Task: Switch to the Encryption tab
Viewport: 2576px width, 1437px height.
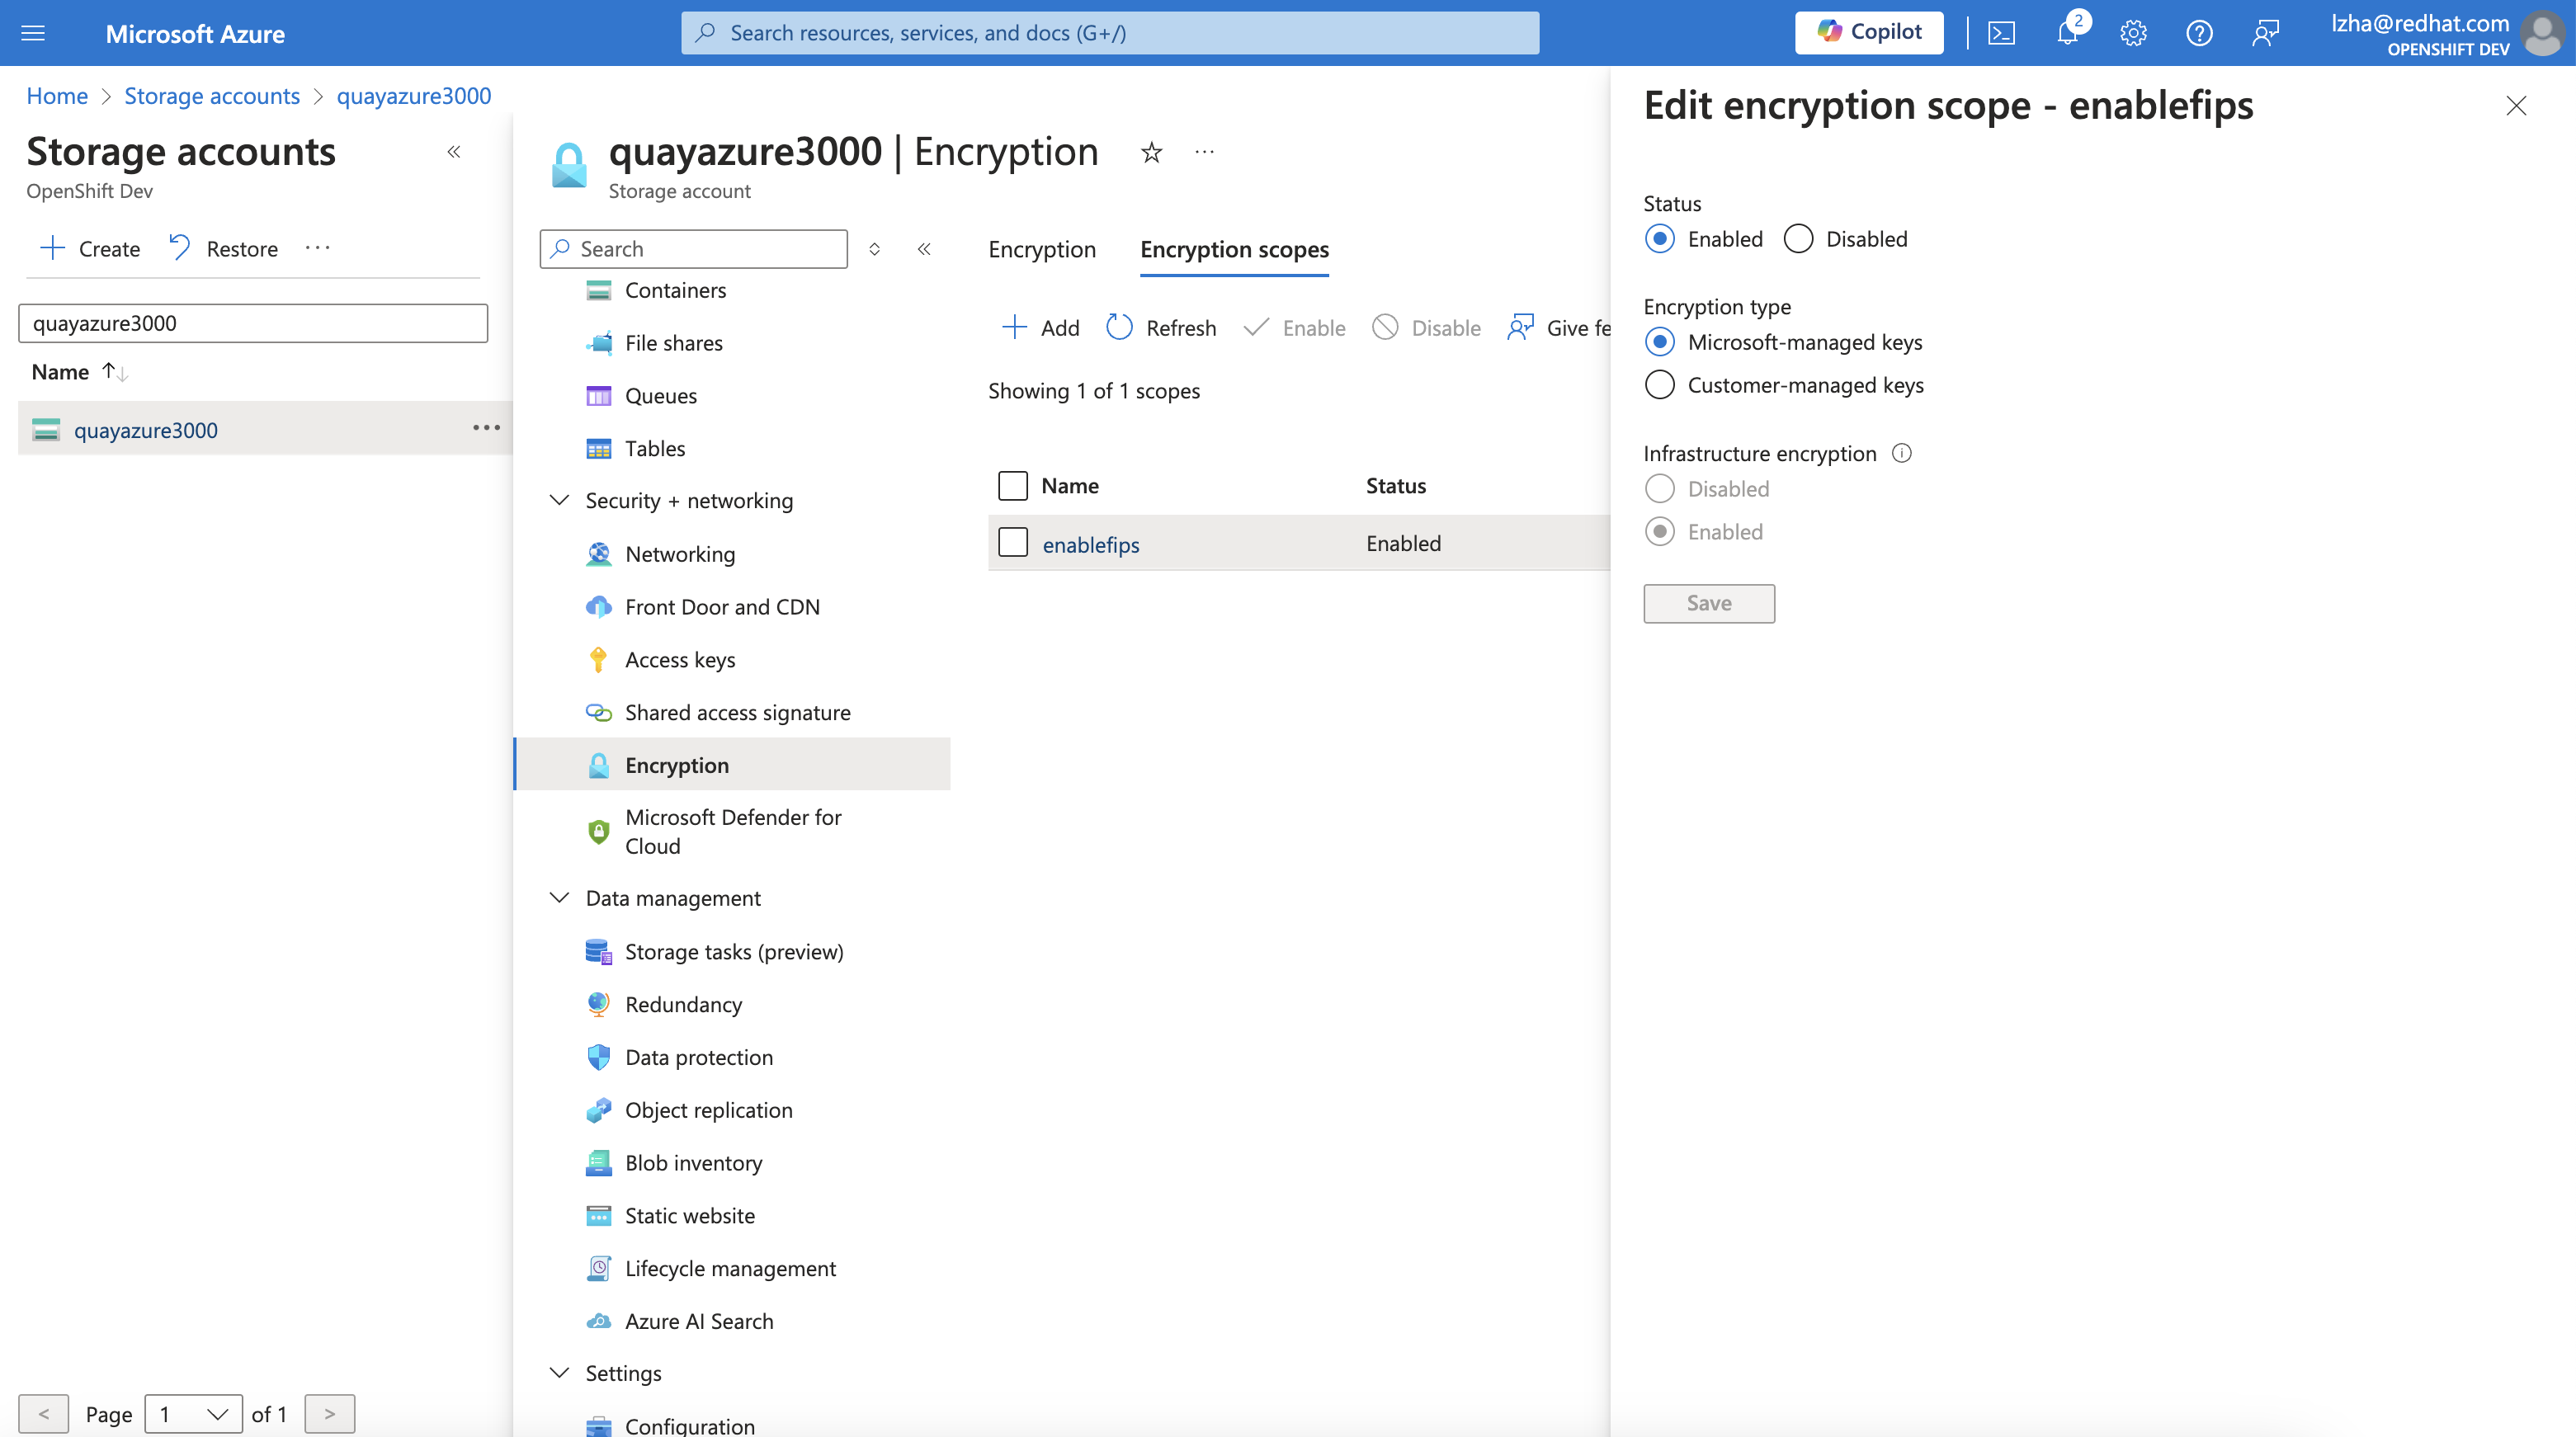Action: coord(1041,249)
